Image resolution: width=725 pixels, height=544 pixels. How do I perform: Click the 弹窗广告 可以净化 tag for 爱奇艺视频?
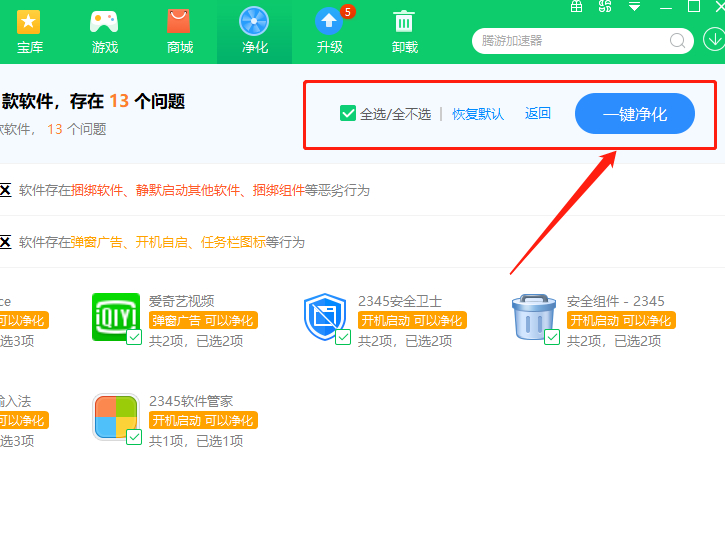(x=203, y=320)
